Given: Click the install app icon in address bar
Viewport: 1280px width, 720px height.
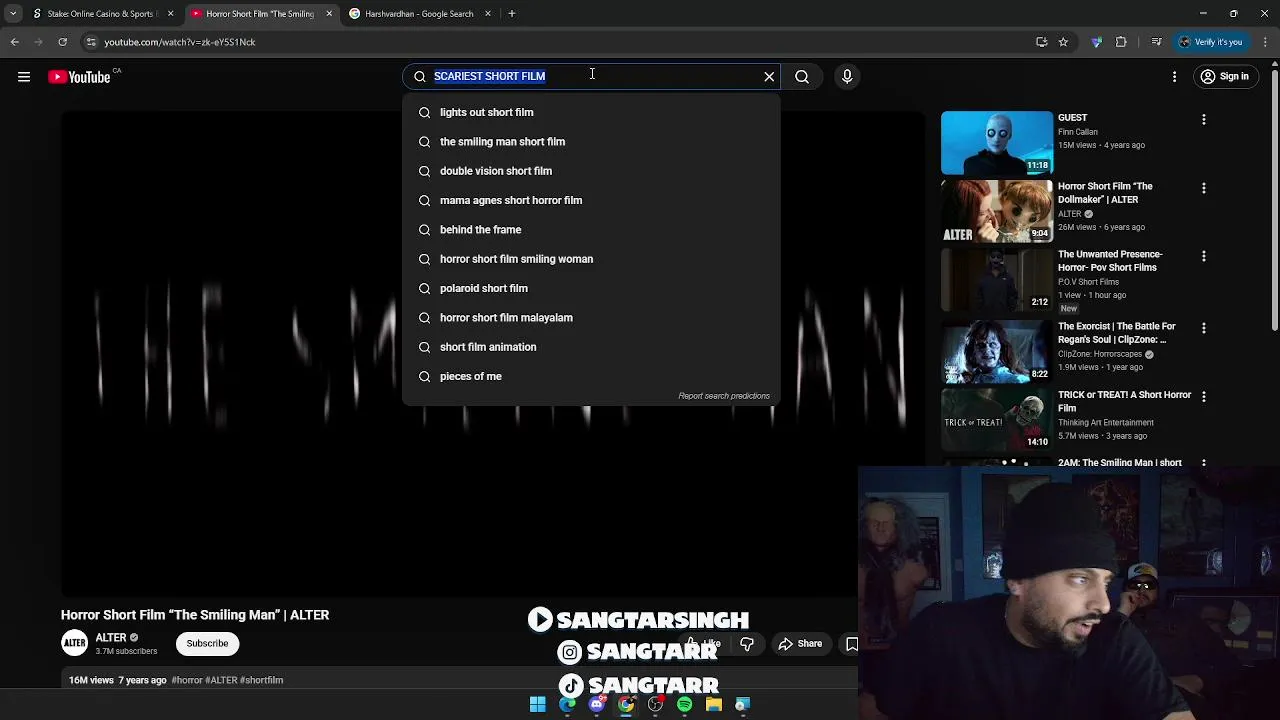Looking at the screenshot, I should coord(1042,42).
